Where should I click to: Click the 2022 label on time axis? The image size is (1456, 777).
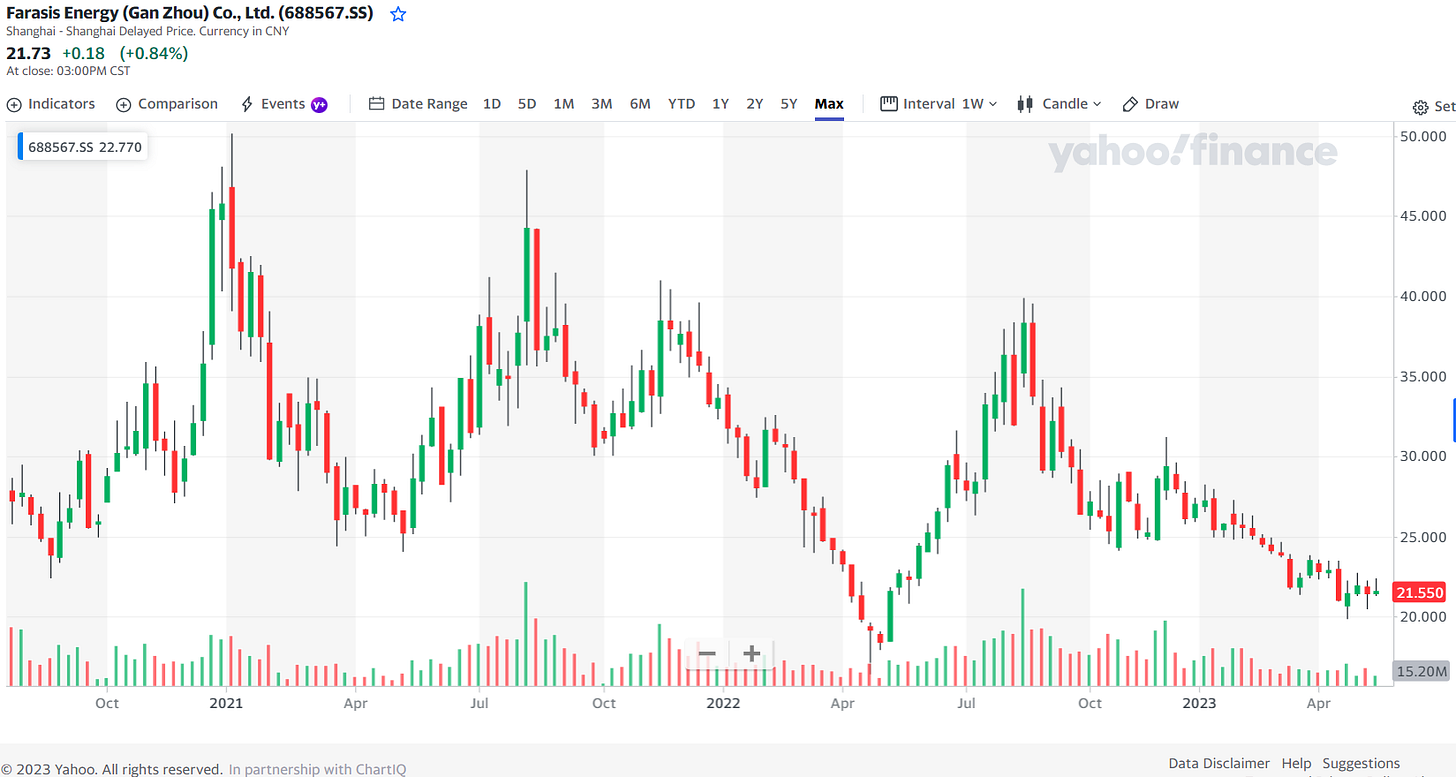coord(723,703)
